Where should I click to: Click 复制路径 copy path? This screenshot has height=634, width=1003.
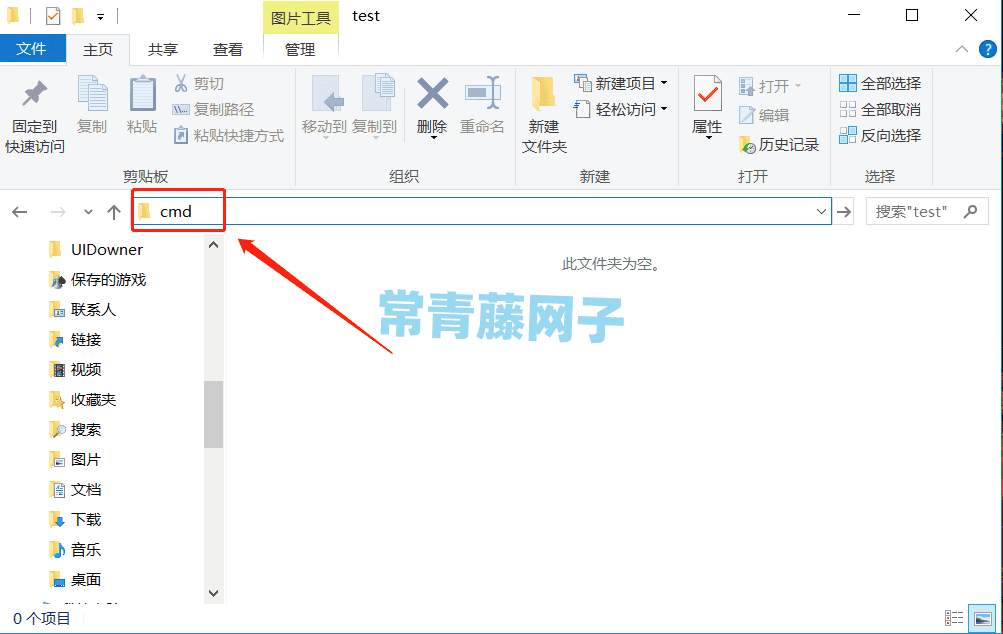(214, 109)
